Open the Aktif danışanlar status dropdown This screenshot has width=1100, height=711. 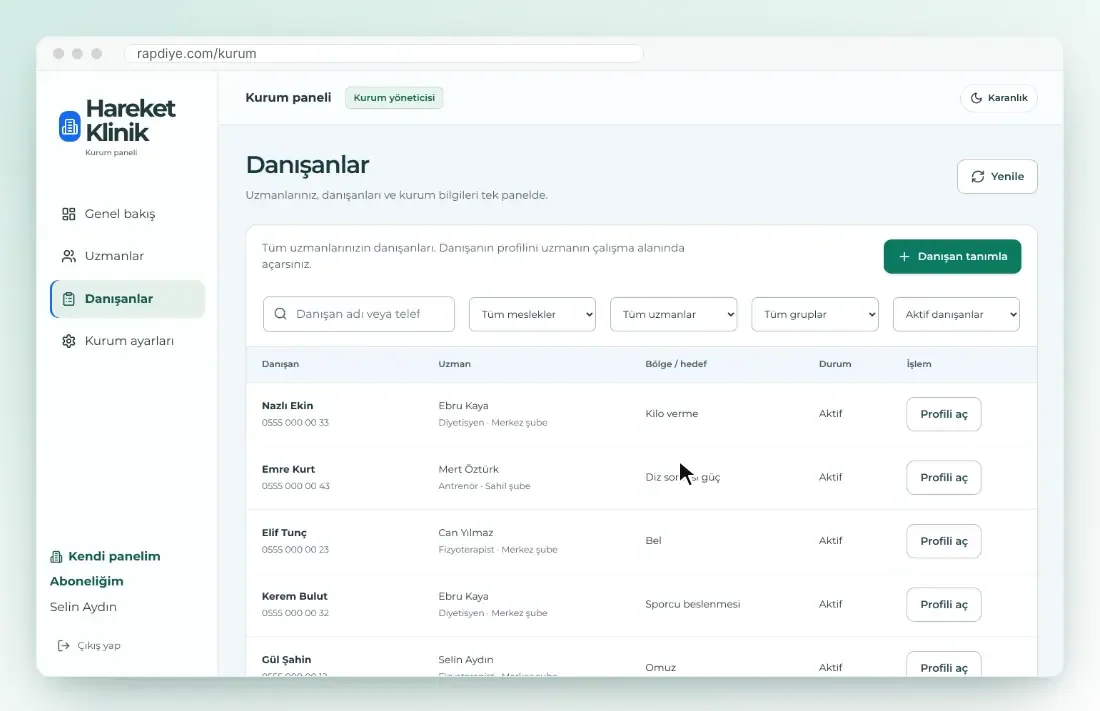(x=956, y=314)
